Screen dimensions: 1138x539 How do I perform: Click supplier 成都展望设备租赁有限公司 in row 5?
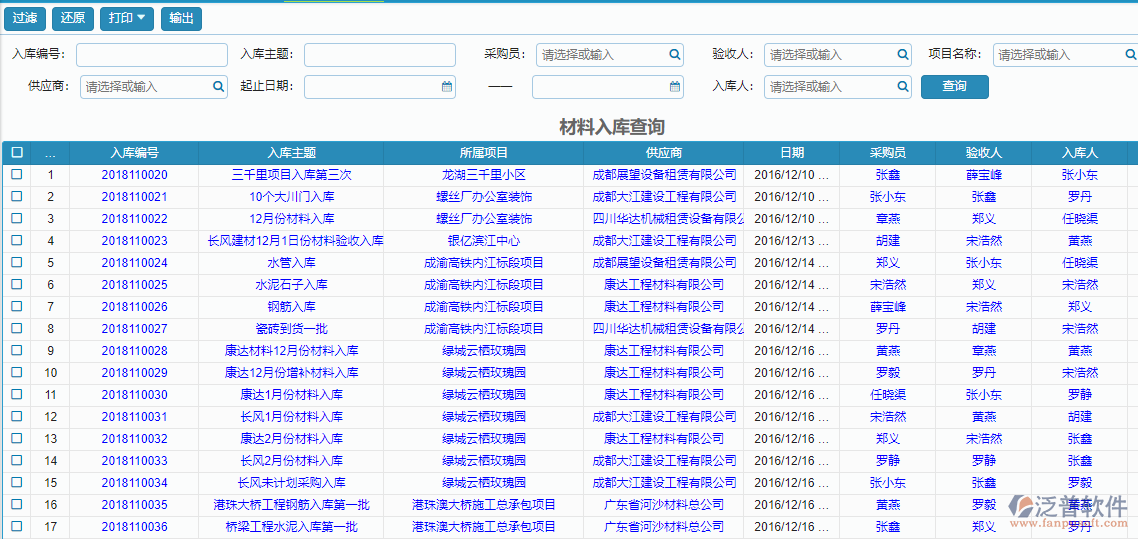click(x=664, y=263)
